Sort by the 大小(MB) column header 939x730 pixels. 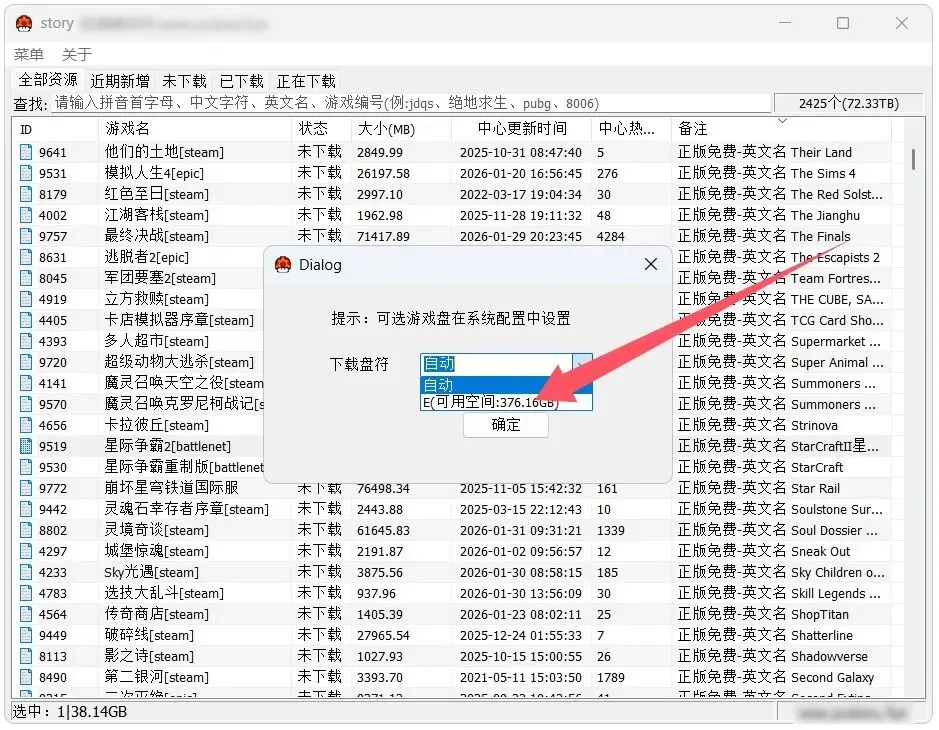point(401,129)
